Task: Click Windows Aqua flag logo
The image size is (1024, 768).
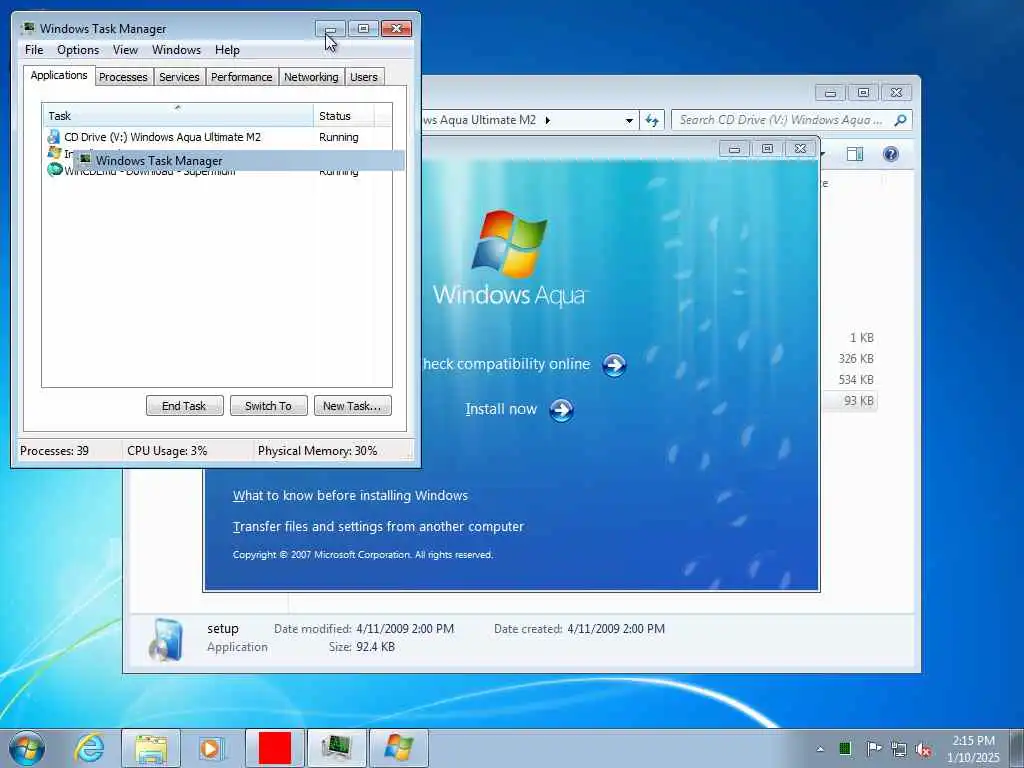Action: [x=509, y=244]
